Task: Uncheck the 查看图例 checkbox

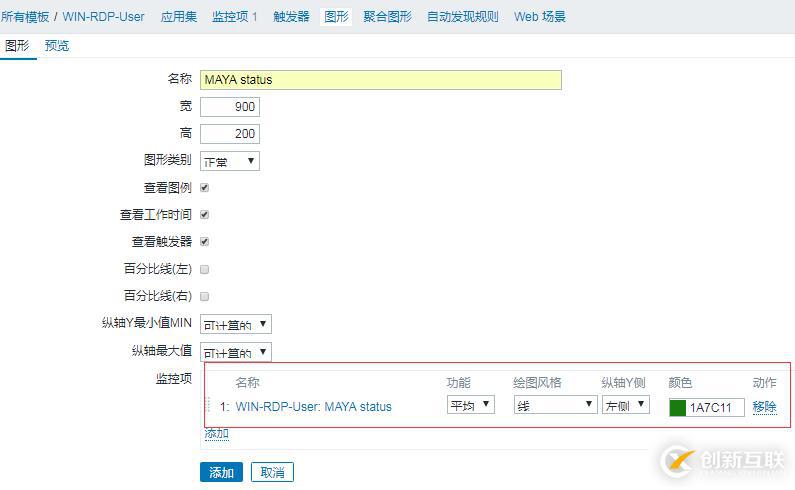Action: pos(205,188)
